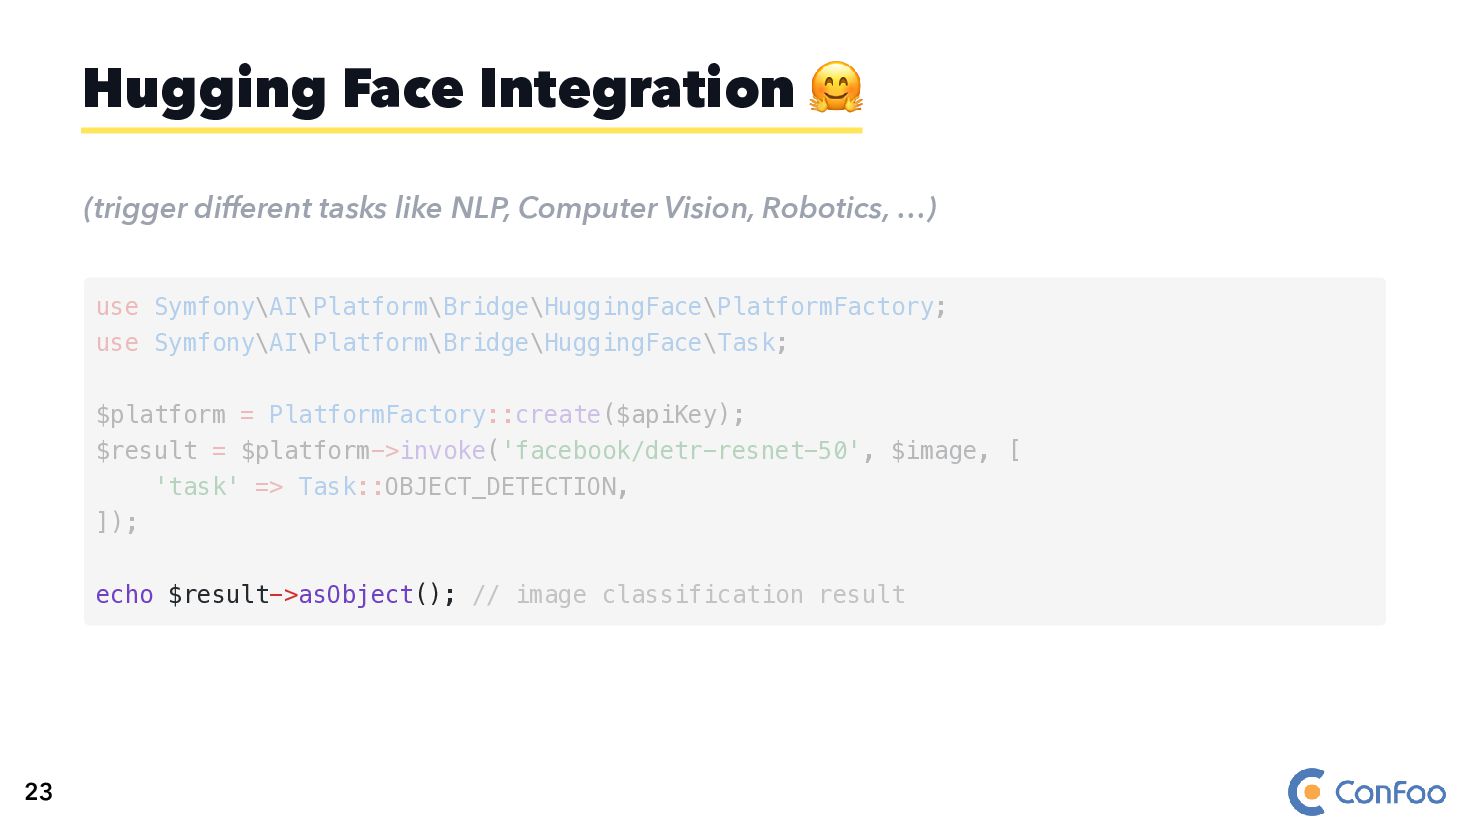1470x828 pixels.
Task: Click the 'asObject' method call
Action: pyautogui.click(x=356, y=595)
